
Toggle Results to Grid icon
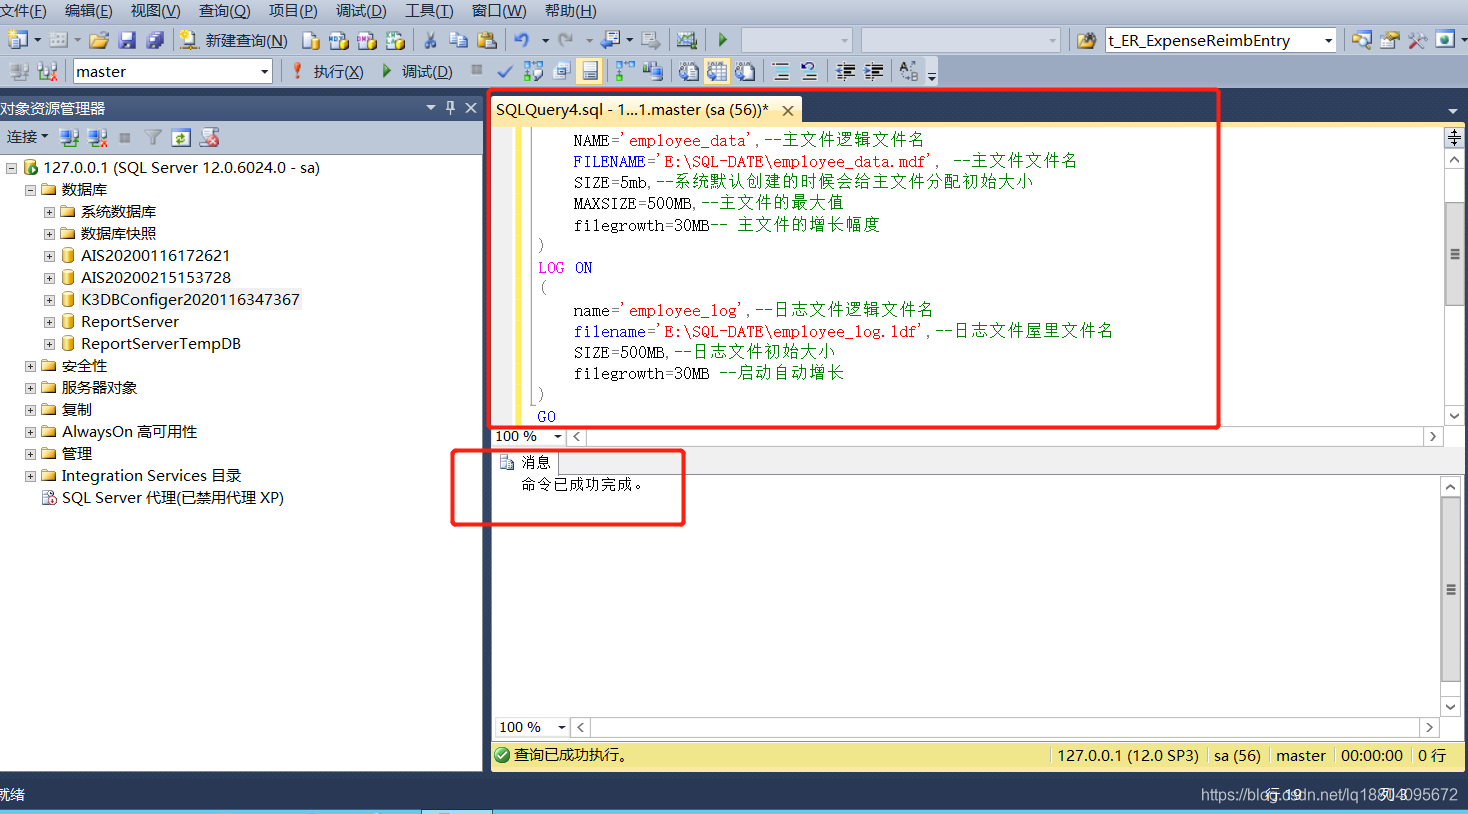pyautogui.click(x=717, y=71)
